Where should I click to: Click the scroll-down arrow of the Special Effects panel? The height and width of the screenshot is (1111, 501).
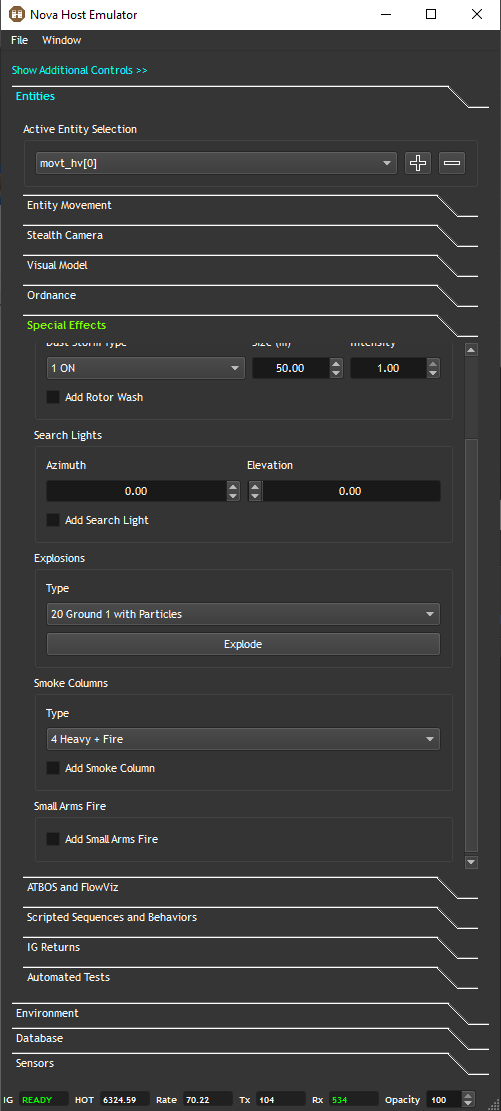click(471, 862)
